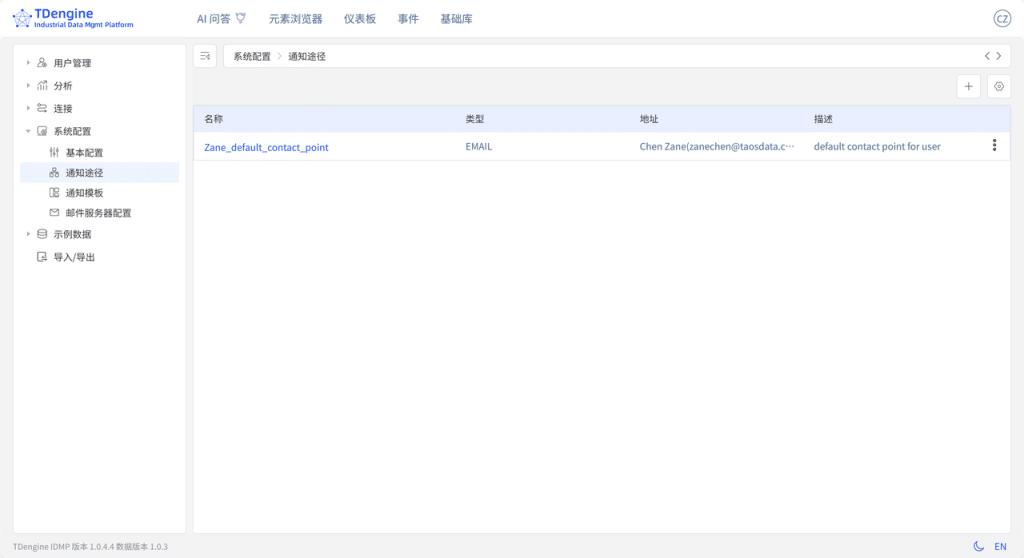
Task: Click the TDengine logo
Action: coord(72,18)
